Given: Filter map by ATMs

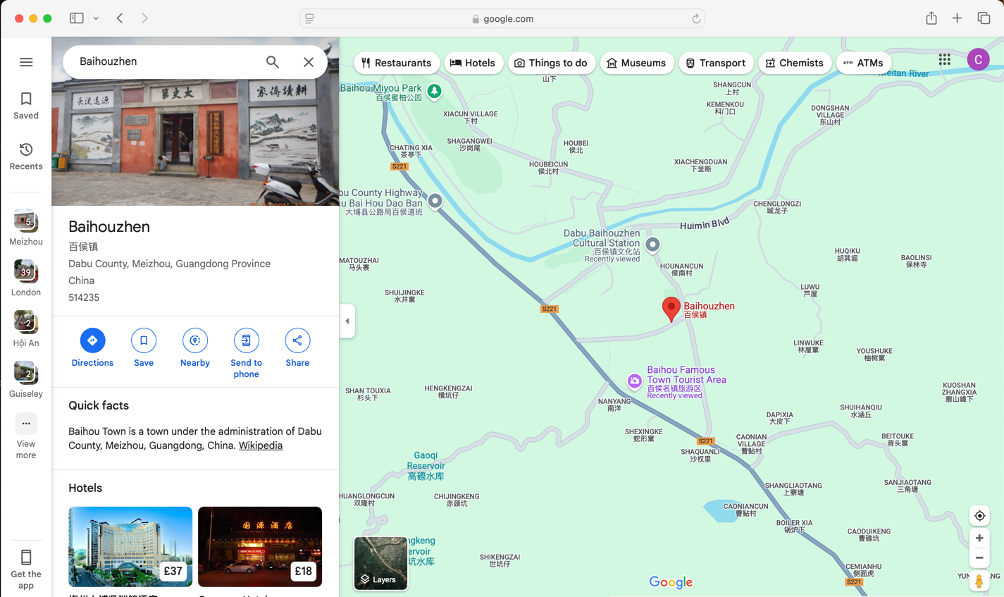Looking at the screenshot, I should click(x=864, y=63).
